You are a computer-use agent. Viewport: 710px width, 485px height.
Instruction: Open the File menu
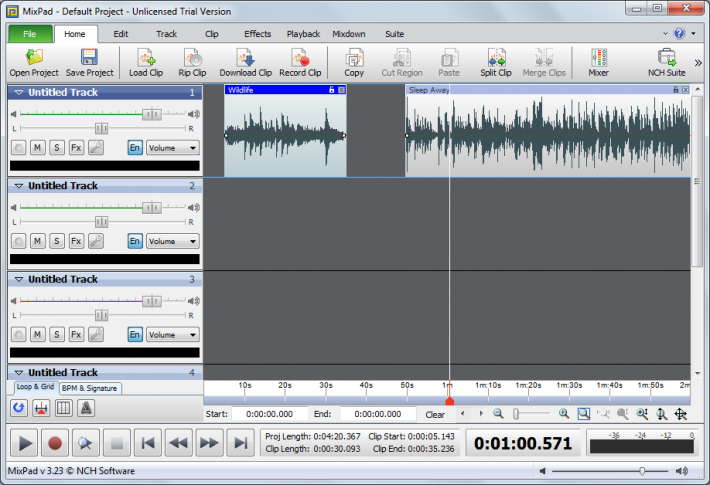coord(30,34)
